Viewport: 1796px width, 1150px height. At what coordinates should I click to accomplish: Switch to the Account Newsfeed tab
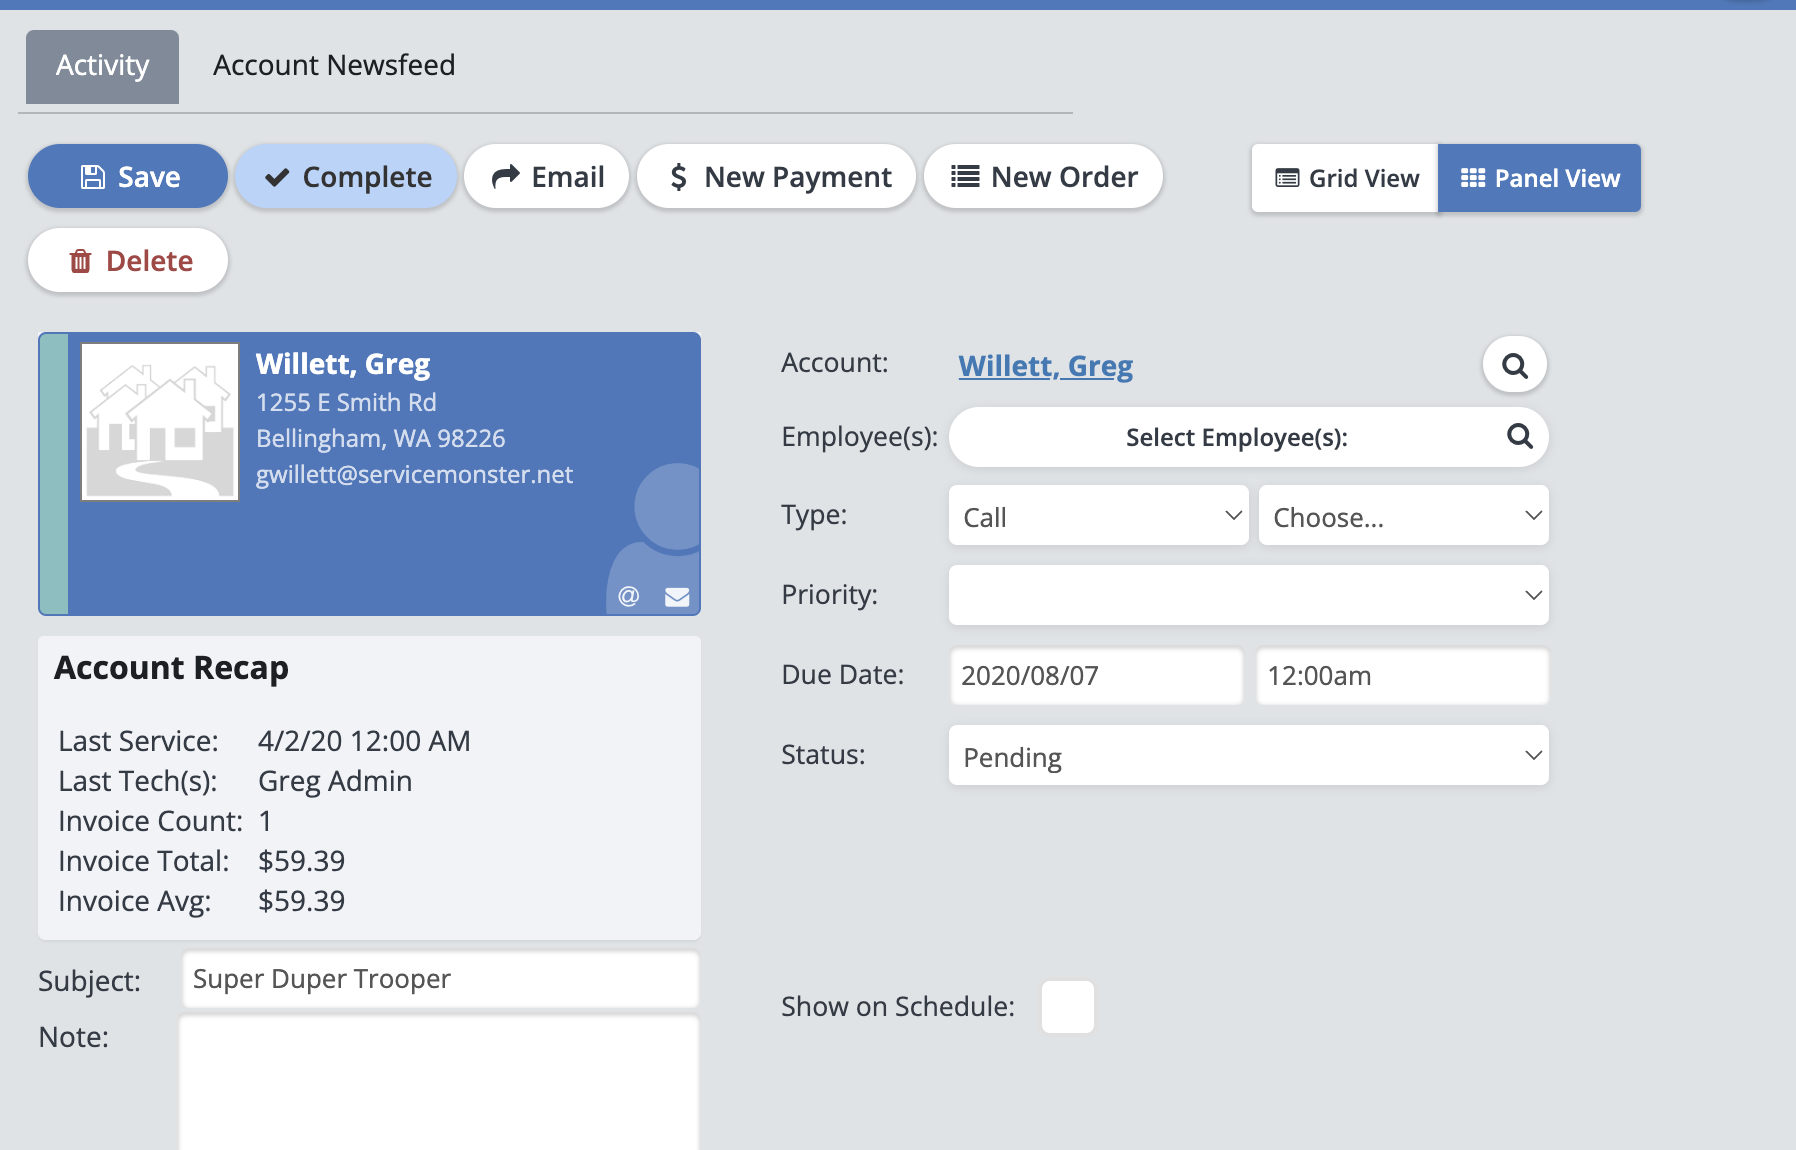[x=334, y=66]
